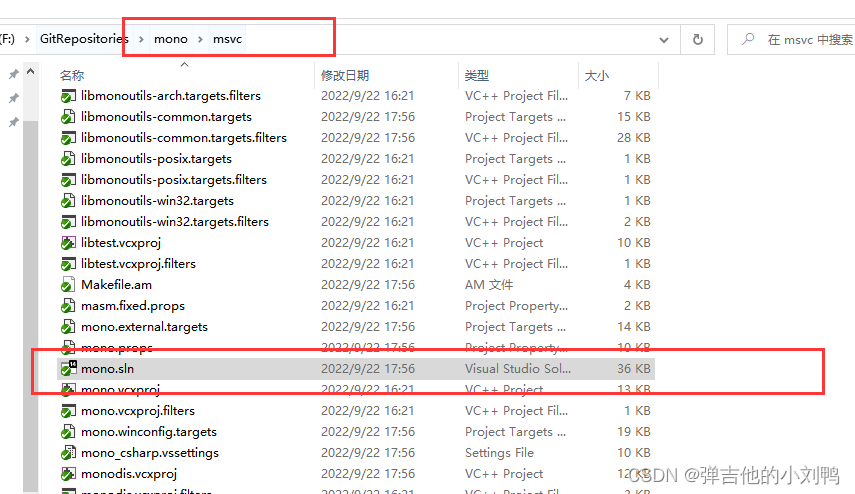Screen dimensions: 855x494
Task: Go to GitRepositories in breadcrumb path
Action: 84,39
